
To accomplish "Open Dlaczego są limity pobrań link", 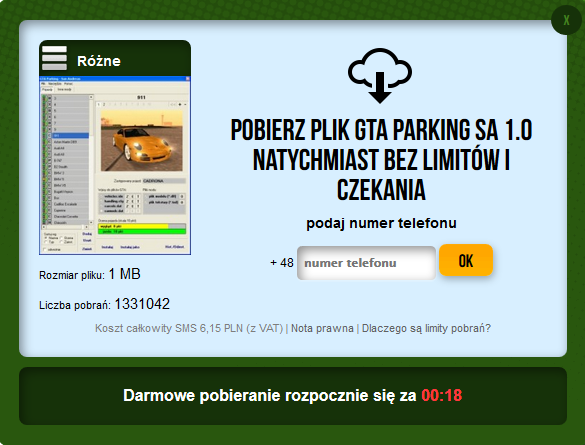I will tap(426, 328).
